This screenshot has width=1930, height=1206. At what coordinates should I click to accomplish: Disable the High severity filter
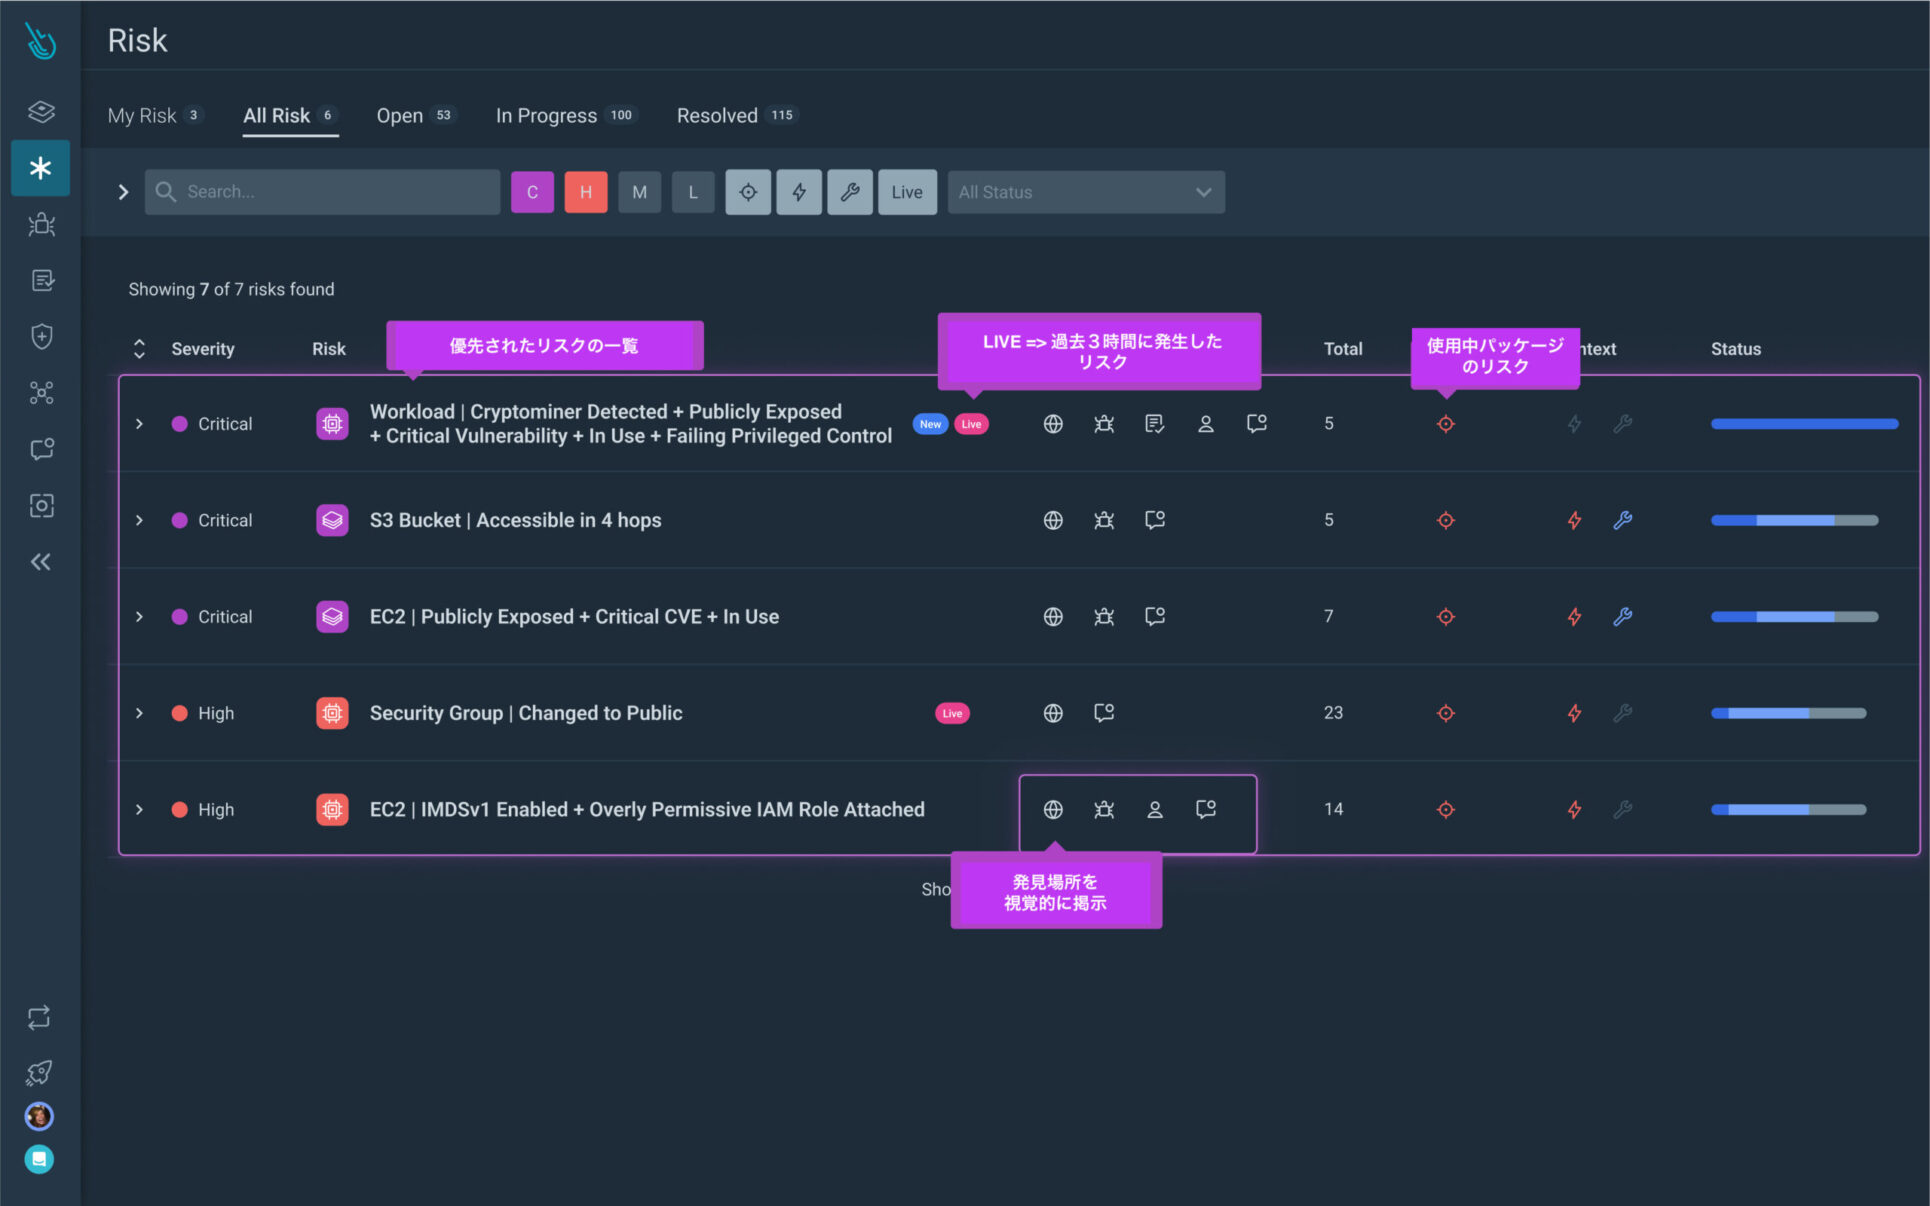coord(586,191)
